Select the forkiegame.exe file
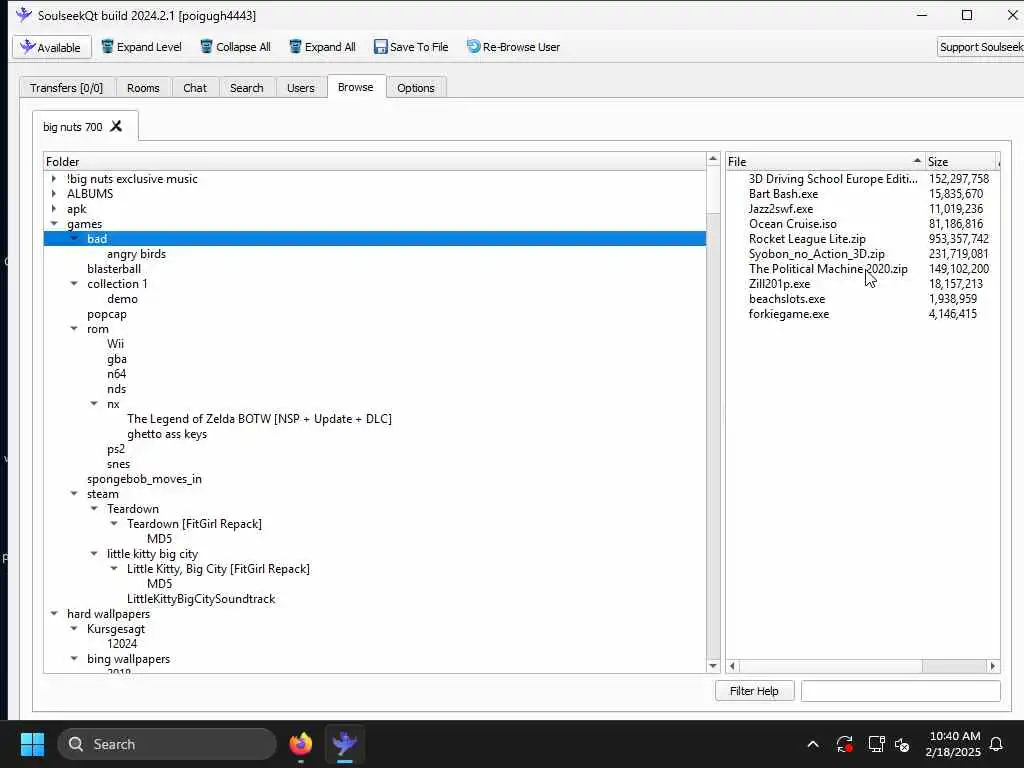Viewport: 1024px width, 768px height. (789, 313)
